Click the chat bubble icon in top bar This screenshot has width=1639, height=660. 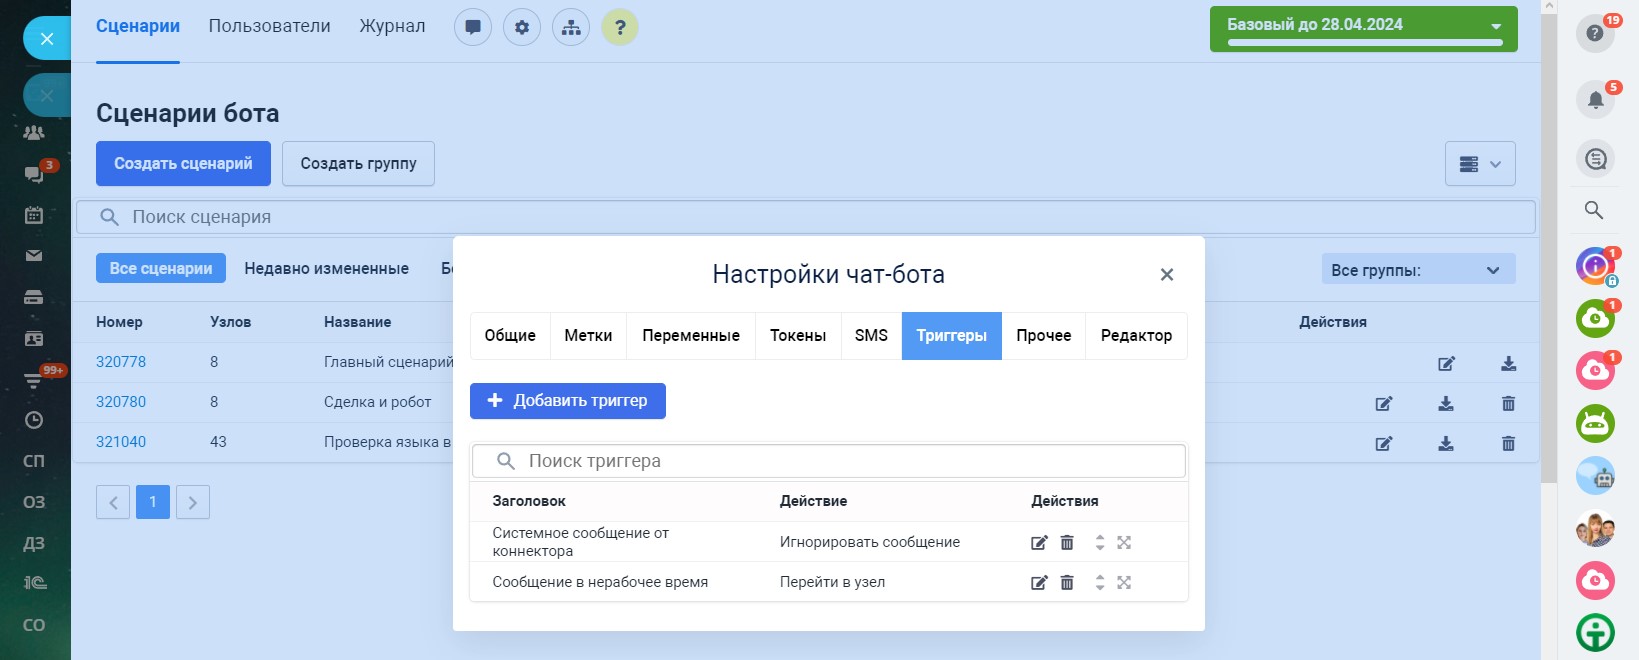point(473,27)
